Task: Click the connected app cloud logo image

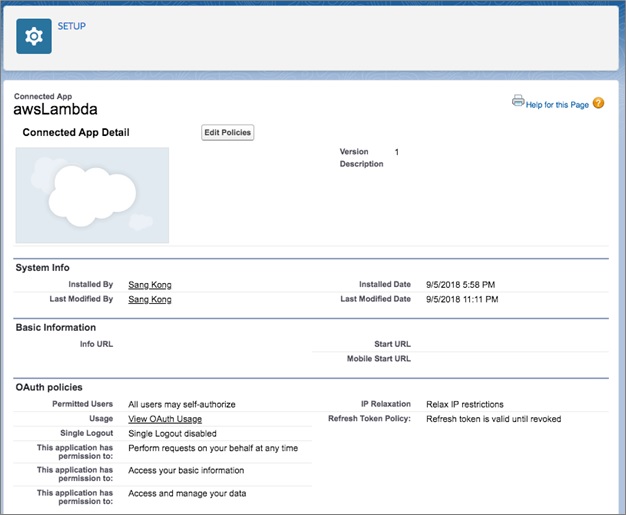Action: pyautogui.click(x=92, y=195)
